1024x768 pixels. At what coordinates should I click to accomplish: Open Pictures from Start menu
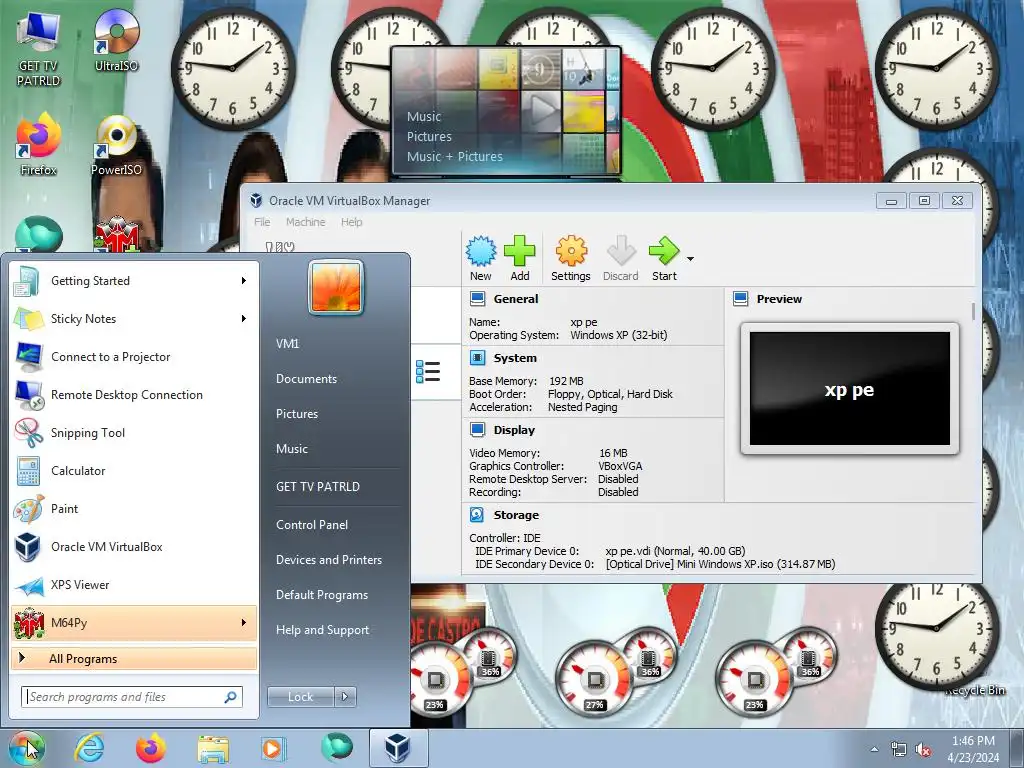tap(296, 414)
